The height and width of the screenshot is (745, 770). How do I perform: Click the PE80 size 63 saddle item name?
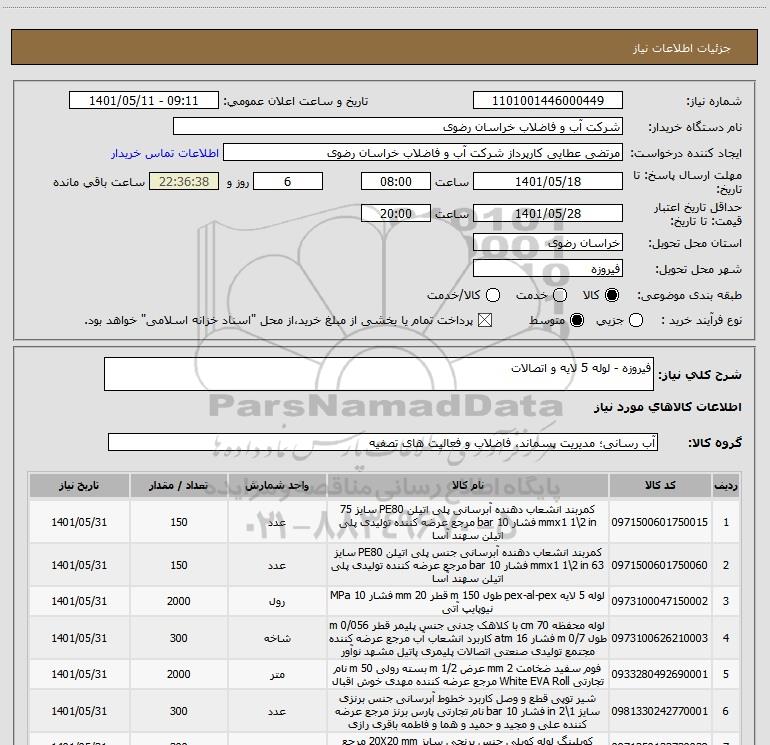pyautogui.click(x=467, y=565)
